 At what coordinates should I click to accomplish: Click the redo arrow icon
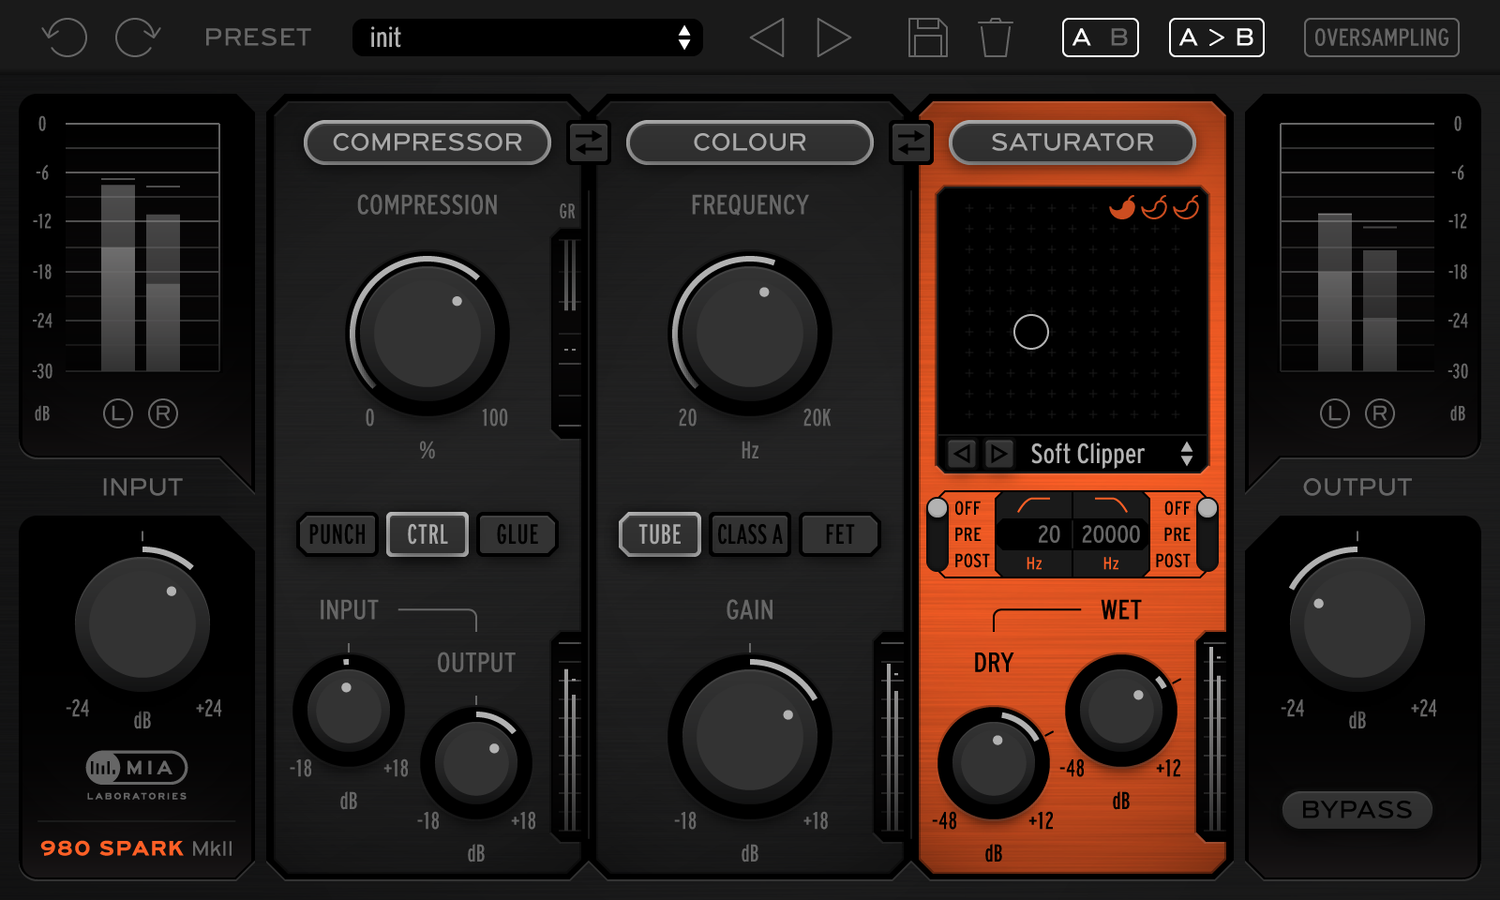[137, 38]
